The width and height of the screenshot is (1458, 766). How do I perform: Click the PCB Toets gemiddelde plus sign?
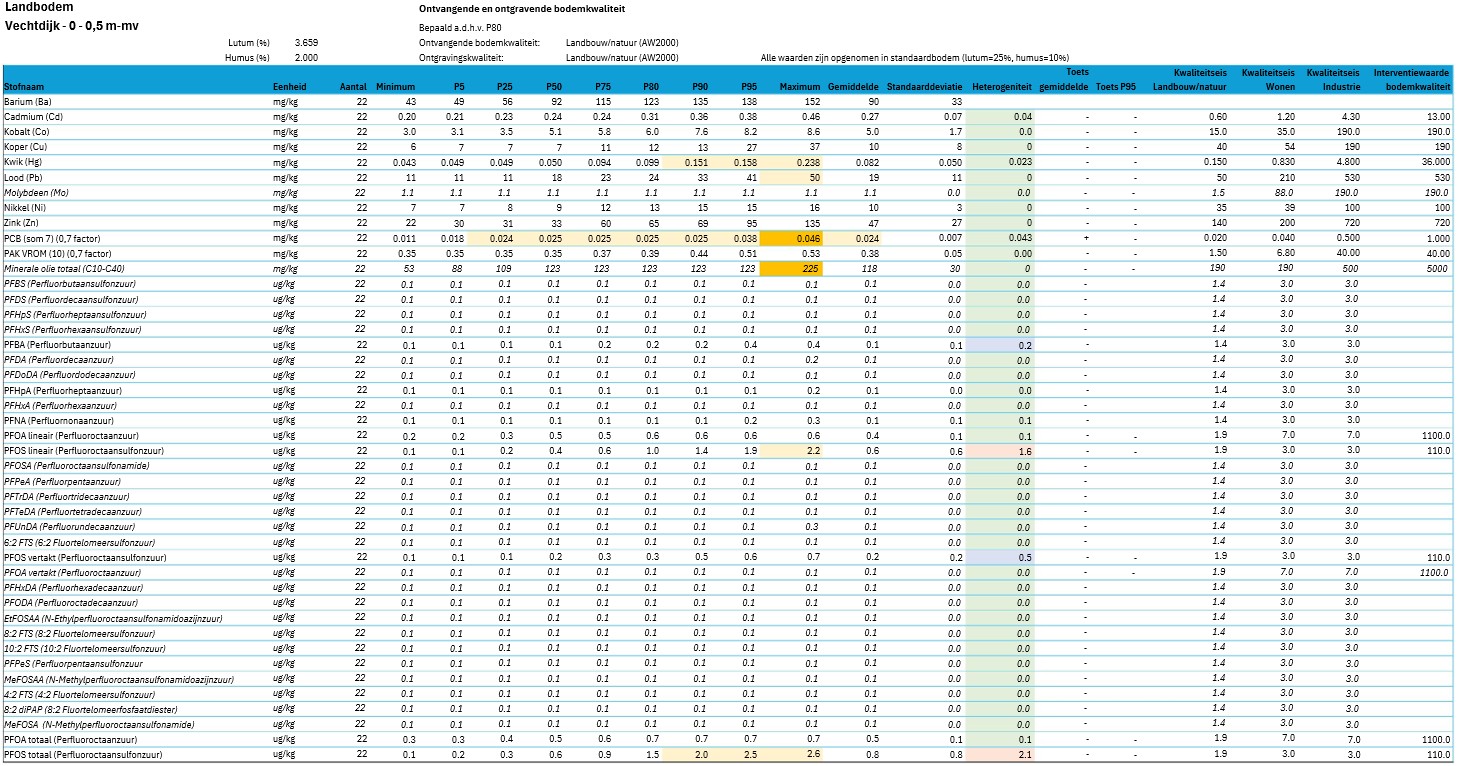click(x=1087, y=238)
